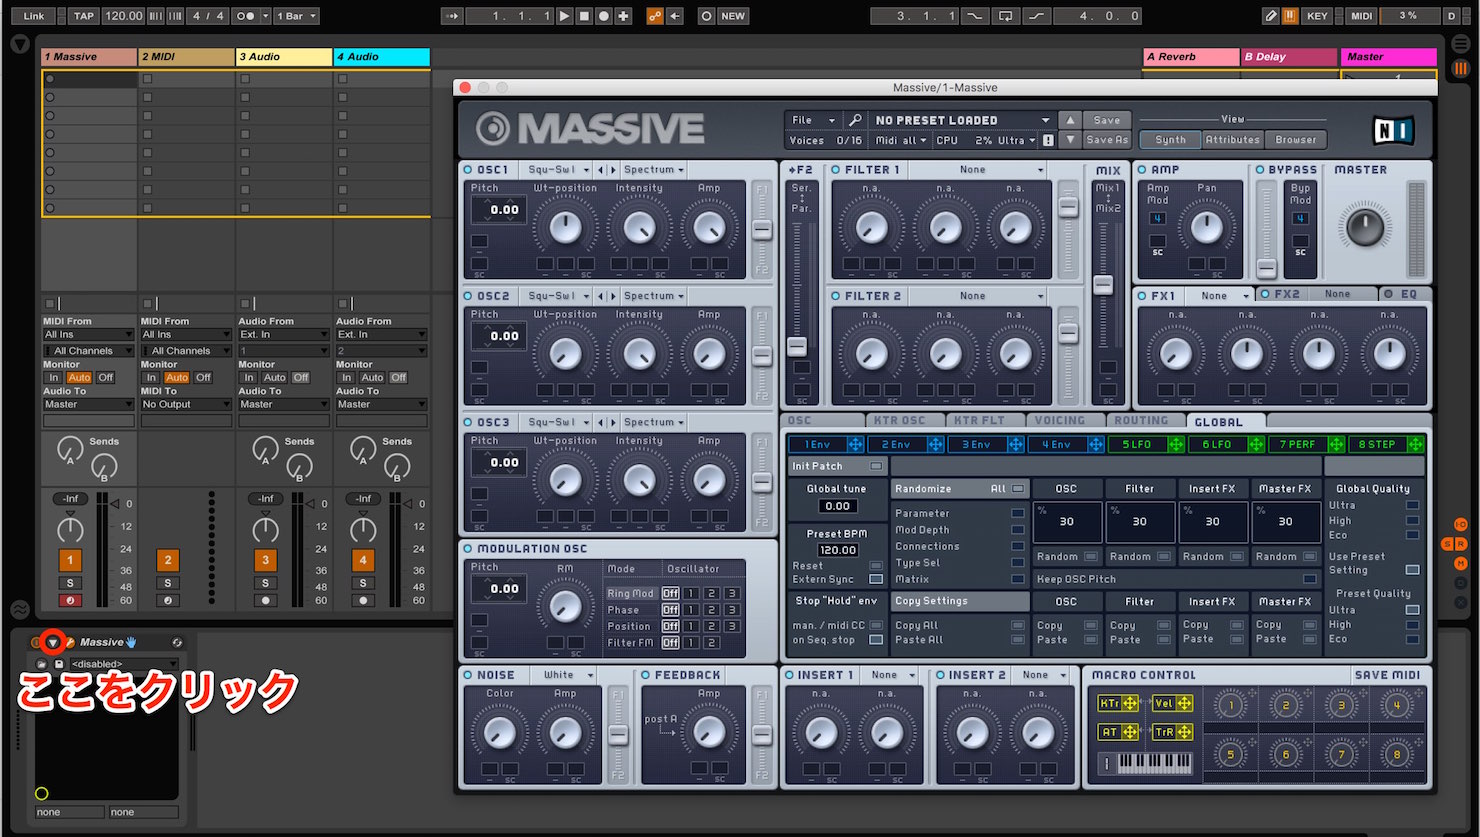
Task: Click the preset folder icon in Massive device
Action: coord(42,664)
